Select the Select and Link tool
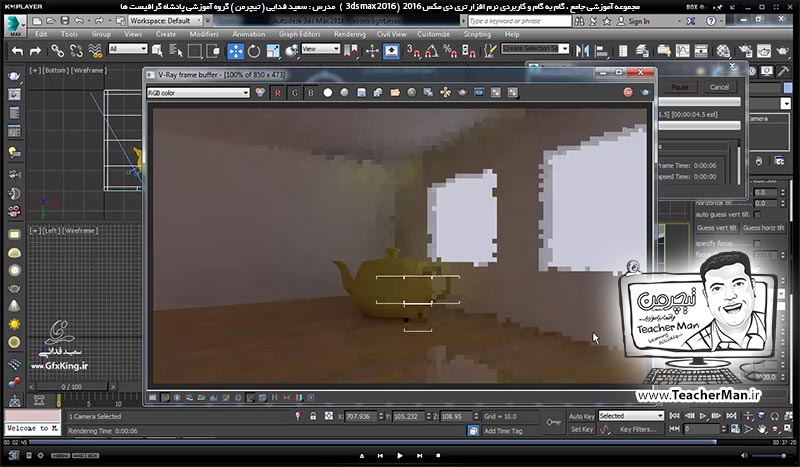 tap(57, 51)
